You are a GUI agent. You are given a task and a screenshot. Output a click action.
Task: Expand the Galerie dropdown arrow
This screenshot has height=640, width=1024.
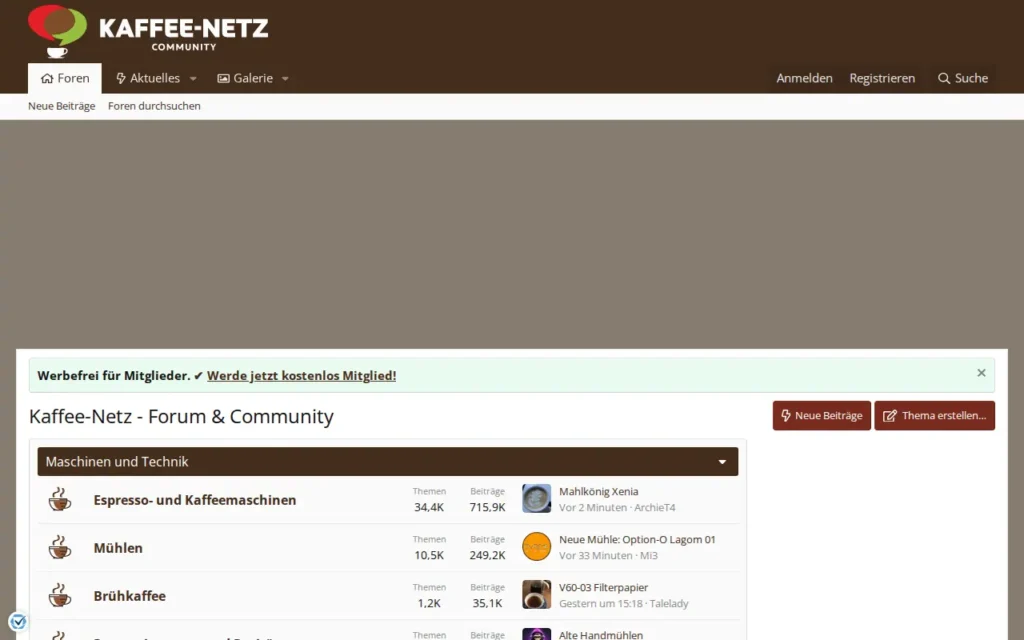click(285, 79)
